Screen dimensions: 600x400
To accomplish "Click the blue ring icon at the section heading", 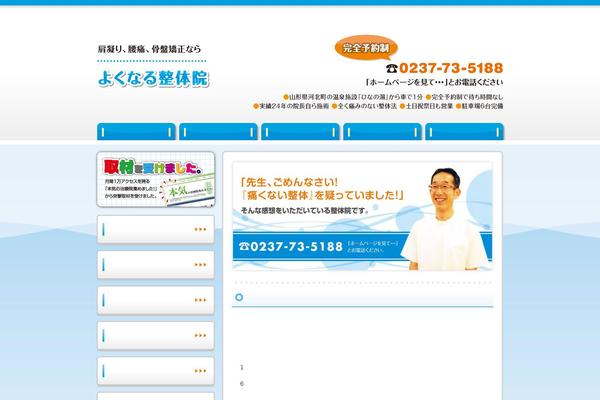I will (239, 297).
